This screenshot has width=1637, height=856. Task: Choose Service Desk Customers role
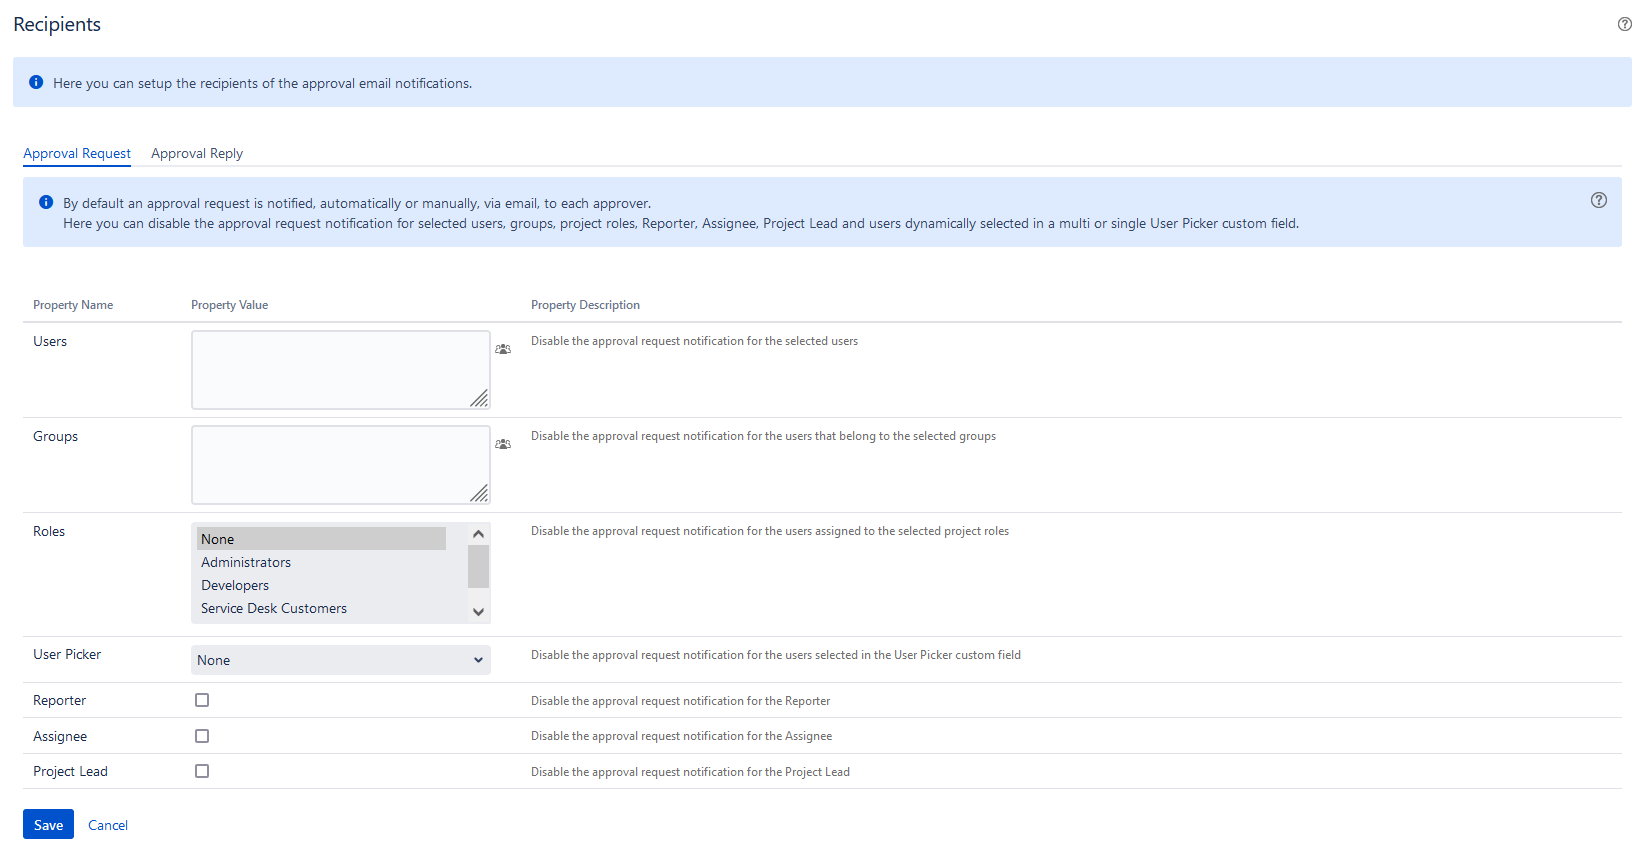click(x=274, y=608)
